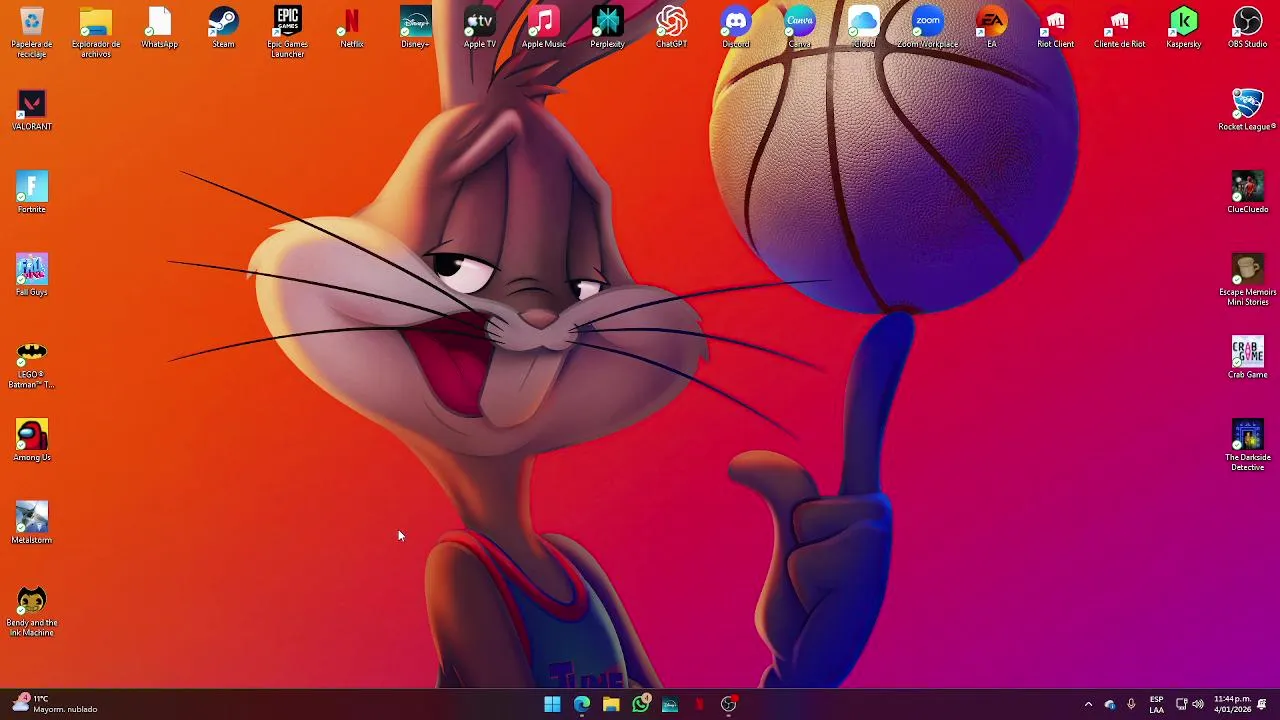Open Microsoft Edge from the taskbar
The image size is (1280, 720).
pyautogui.click(x=581, y=705)
